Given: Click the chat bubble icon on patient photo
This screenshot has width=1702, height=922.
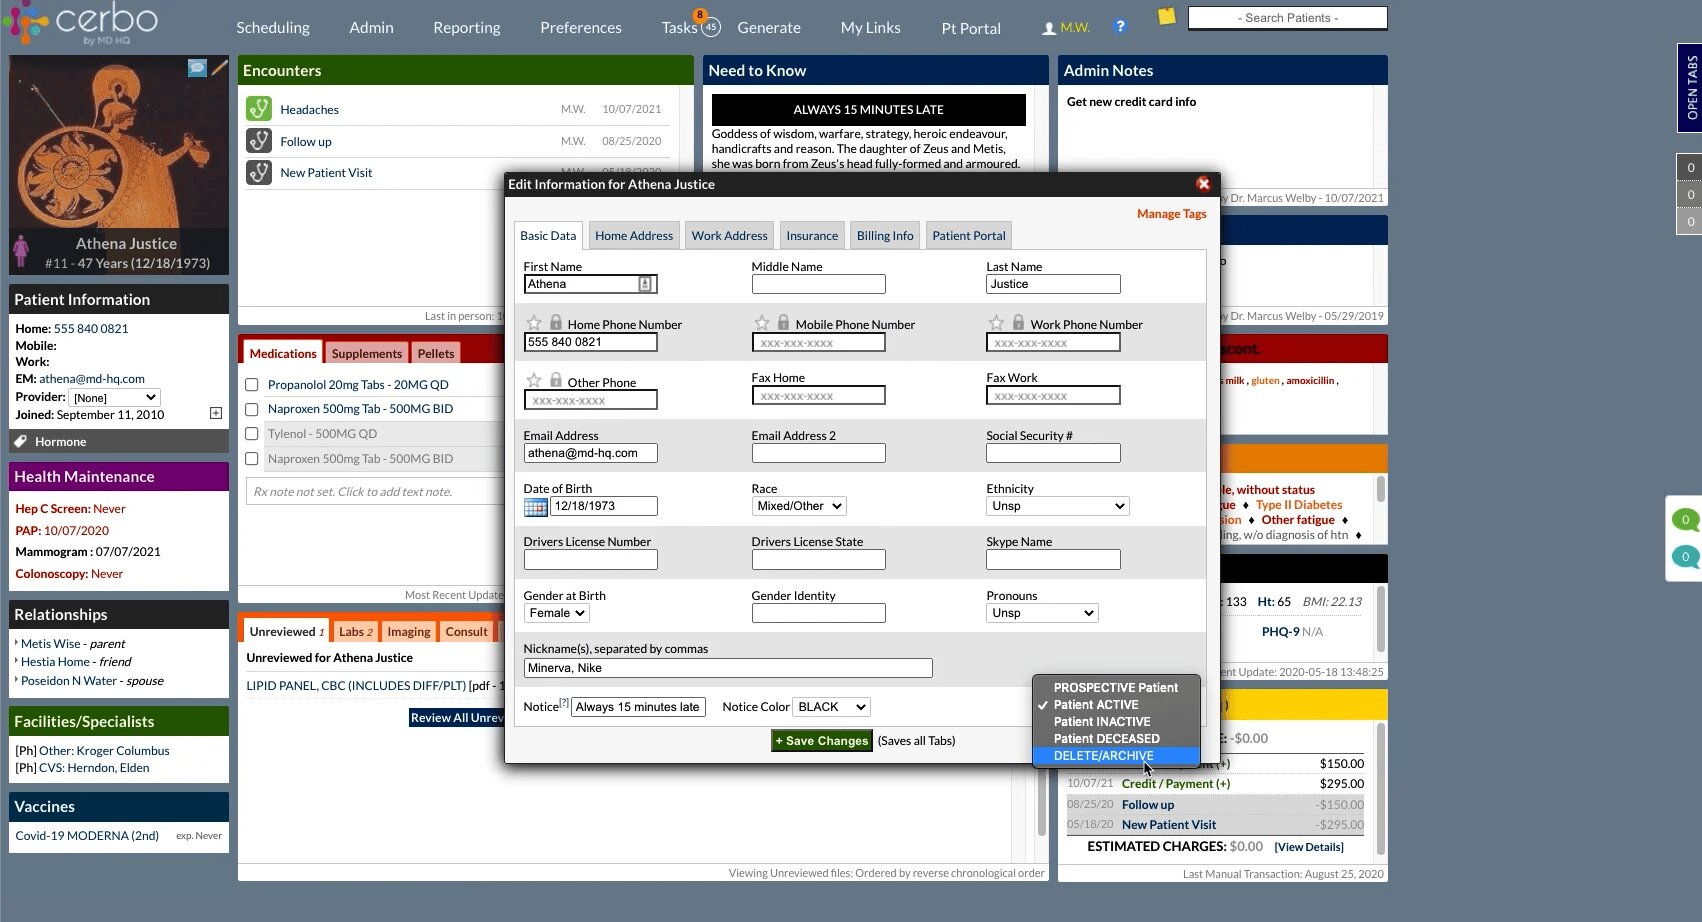Looking at the screenshot, I should (197, 67).
